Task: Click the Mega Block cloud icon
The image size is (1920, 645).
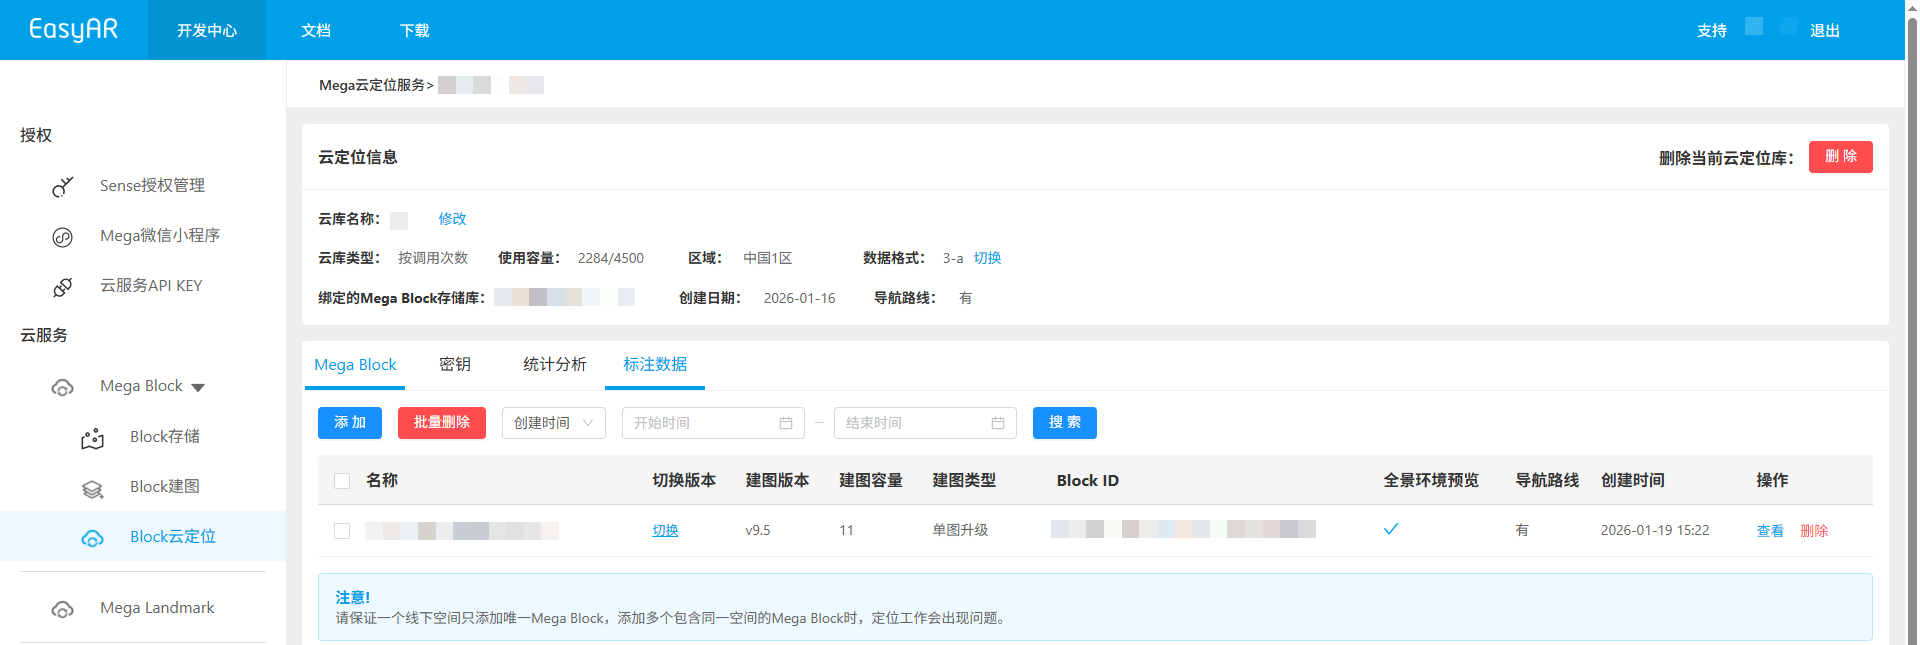Action: point(63,387)
